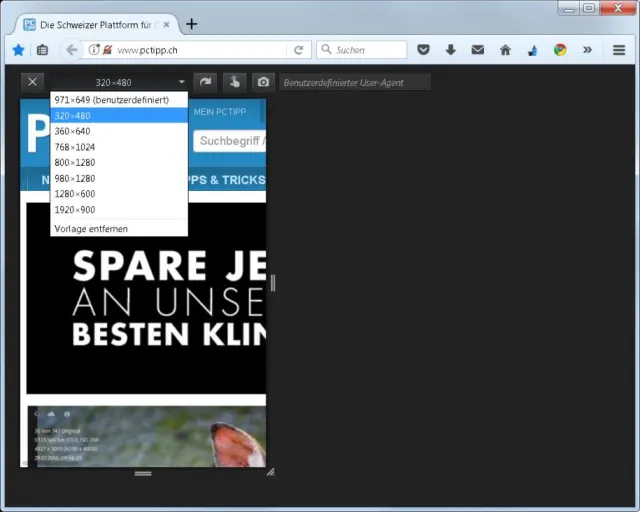Click the home icon

505,49
